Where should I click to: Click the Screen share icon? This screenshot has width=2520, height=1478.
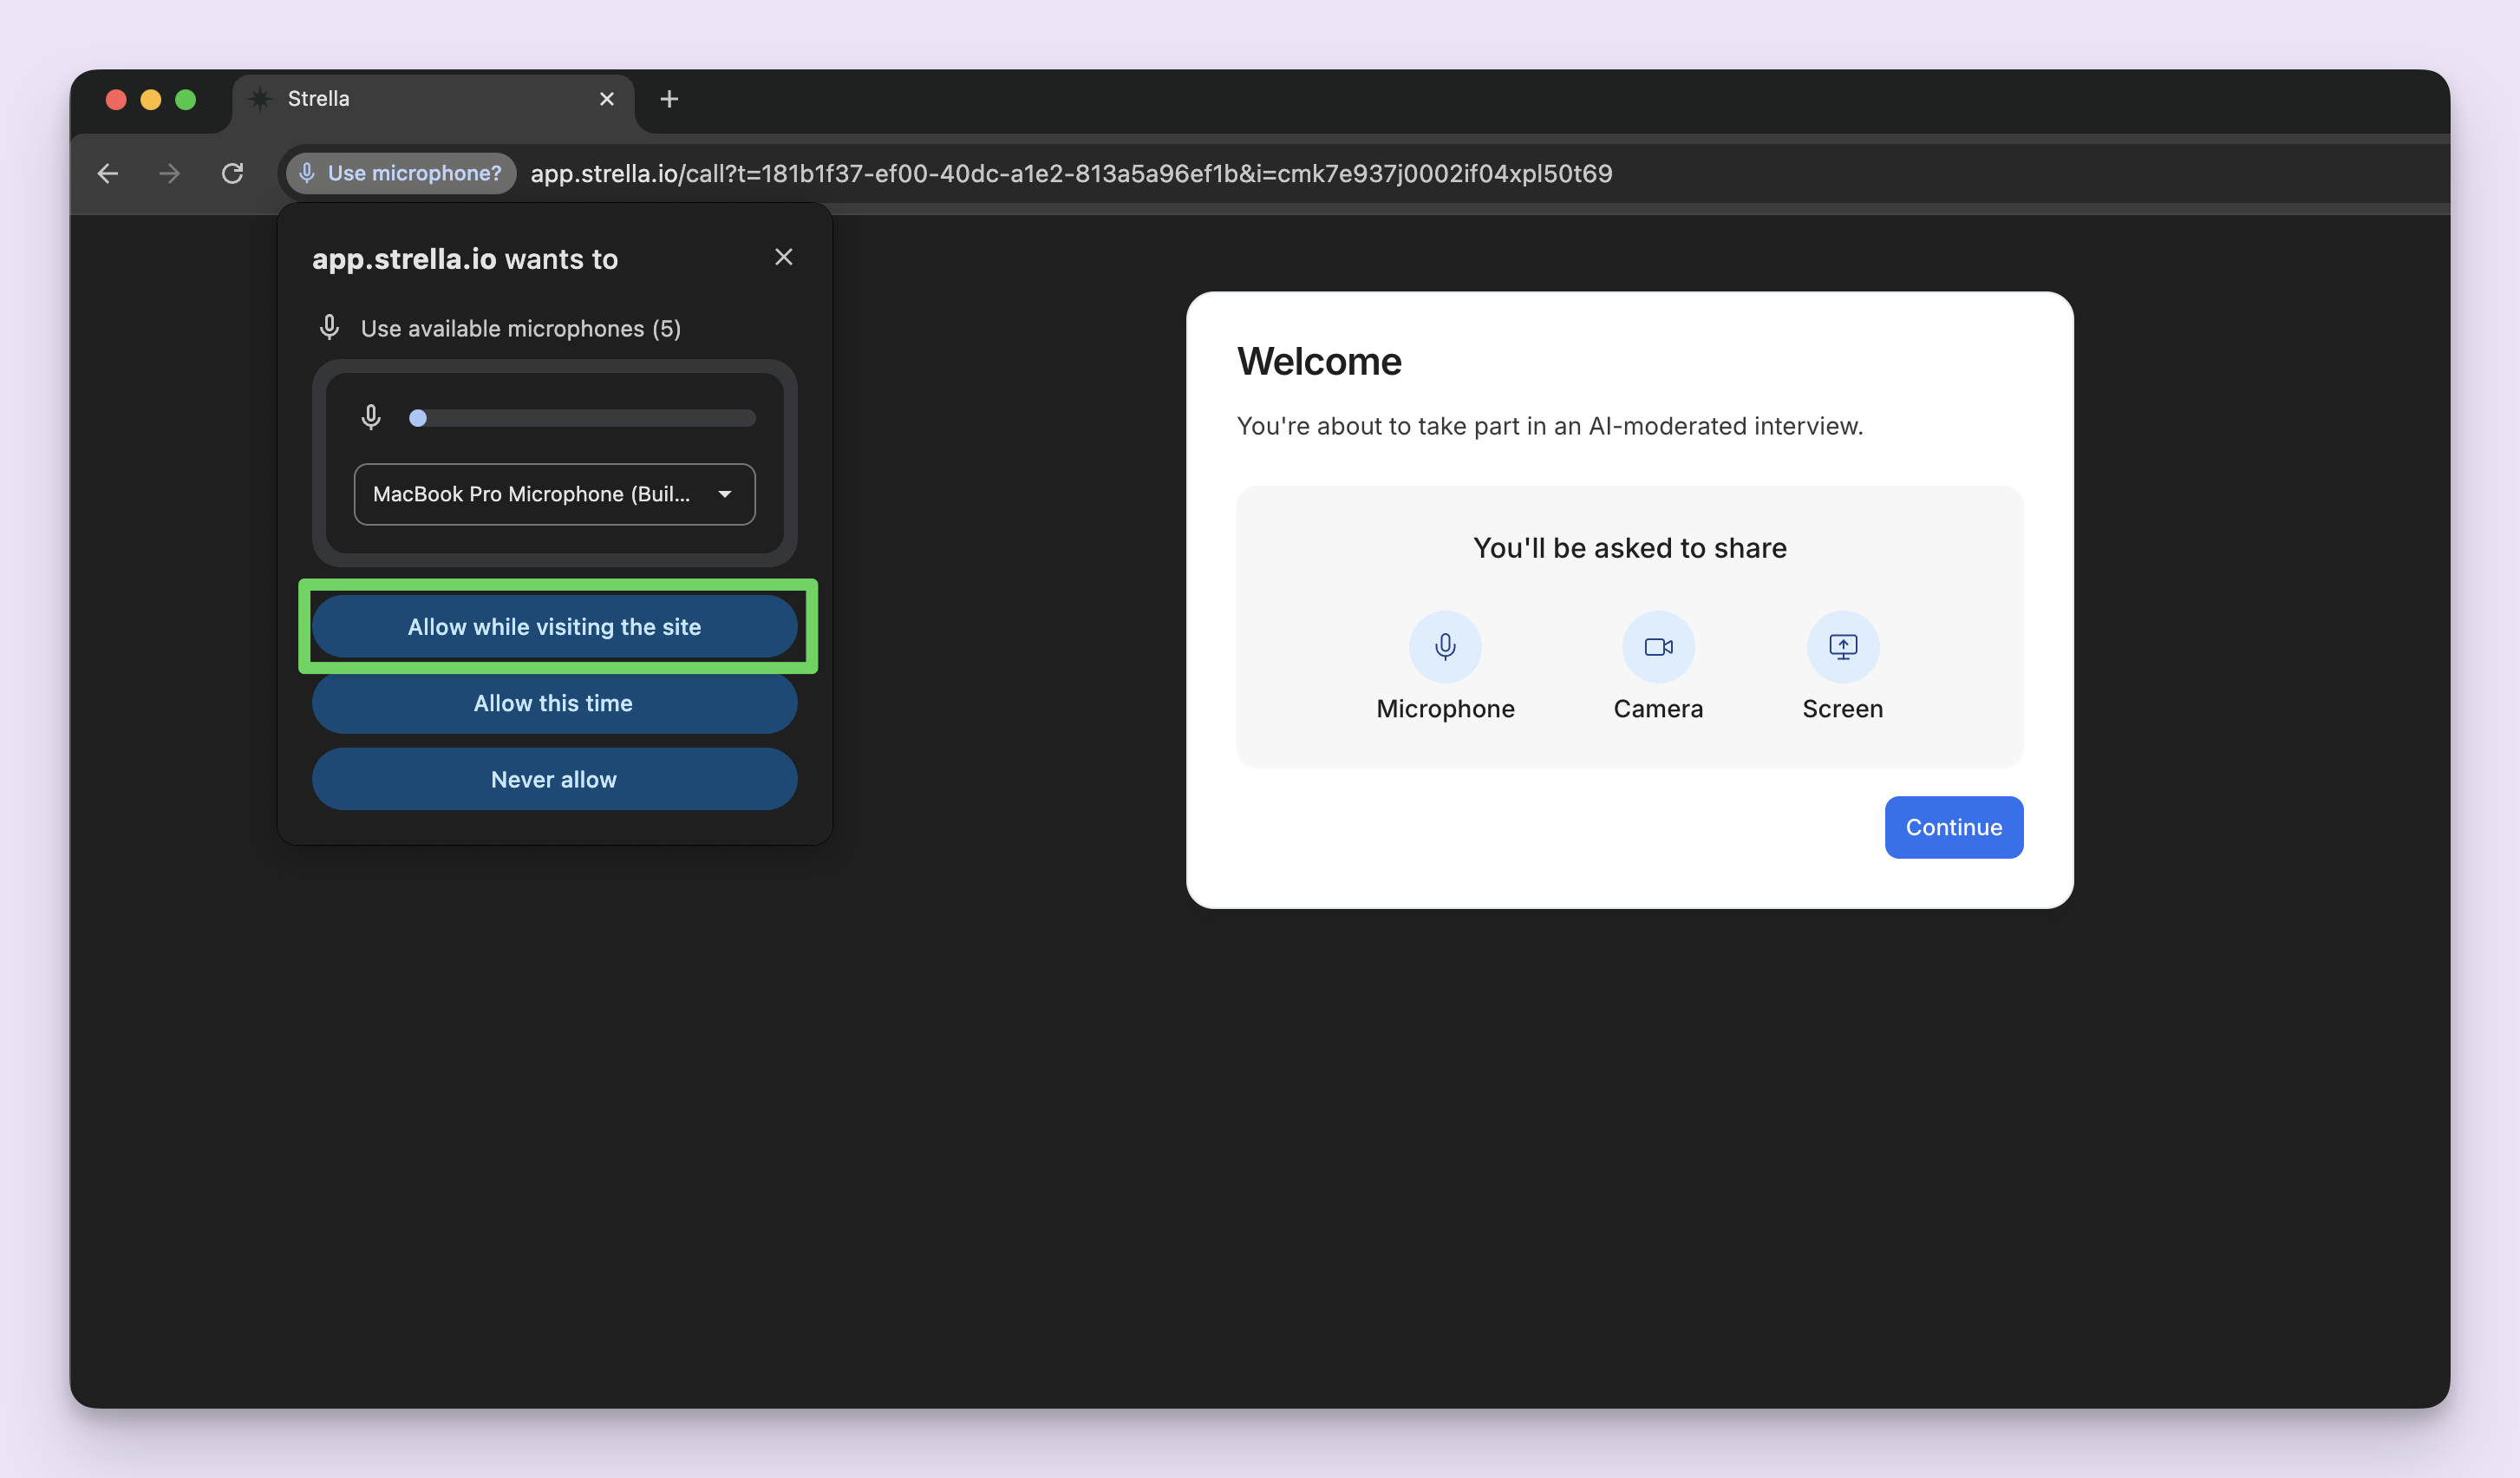[1842, 647]
